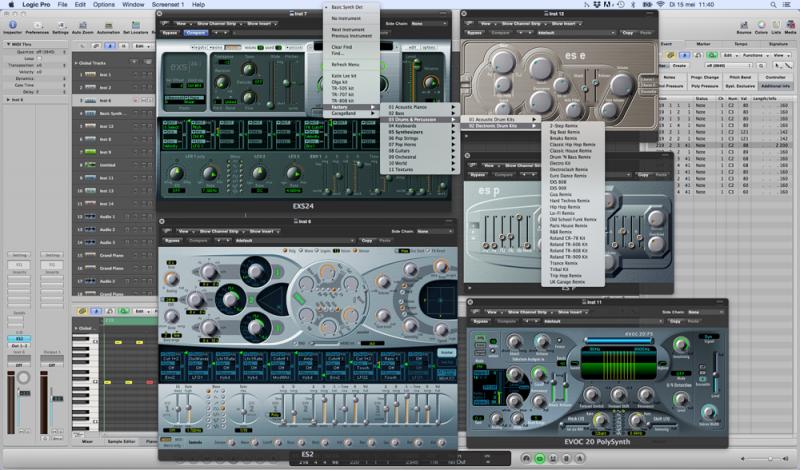Open Show Insert dropdown in the ES E window
800x470 pixels.
coord(565,23)
